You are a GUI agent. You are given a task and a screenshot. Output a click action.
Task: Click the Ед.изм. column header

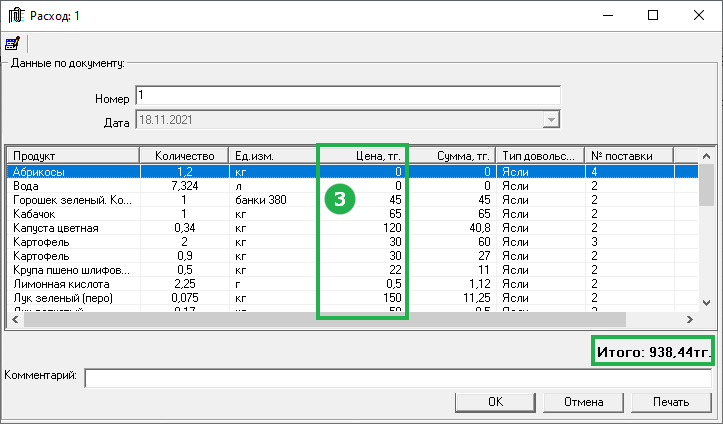(273, 156)
